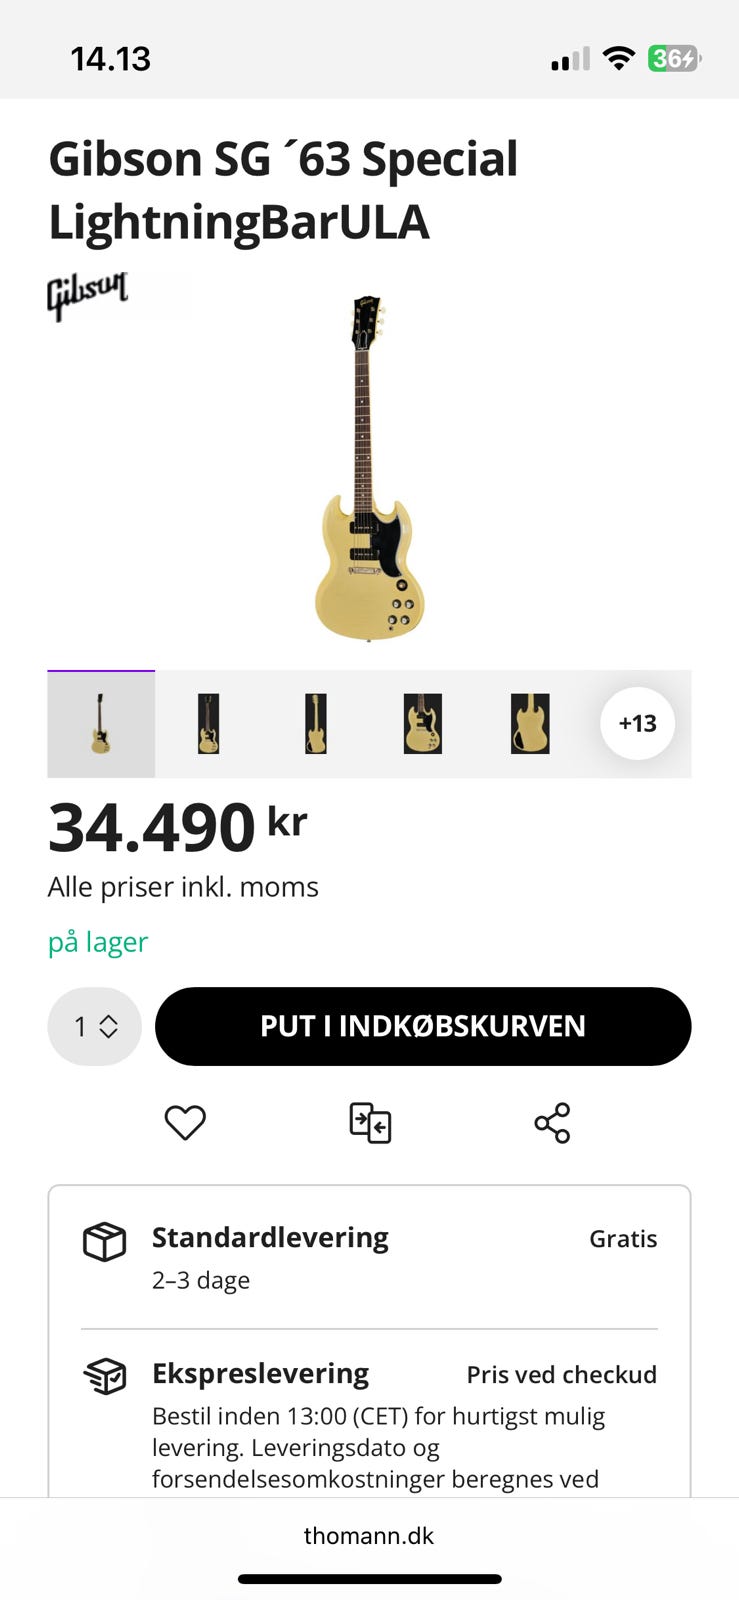Image resolution: width=739 pixels, height=1600 pixels.
Task: Tap the Ekspreslevering heading
Action: [260, 1374]
